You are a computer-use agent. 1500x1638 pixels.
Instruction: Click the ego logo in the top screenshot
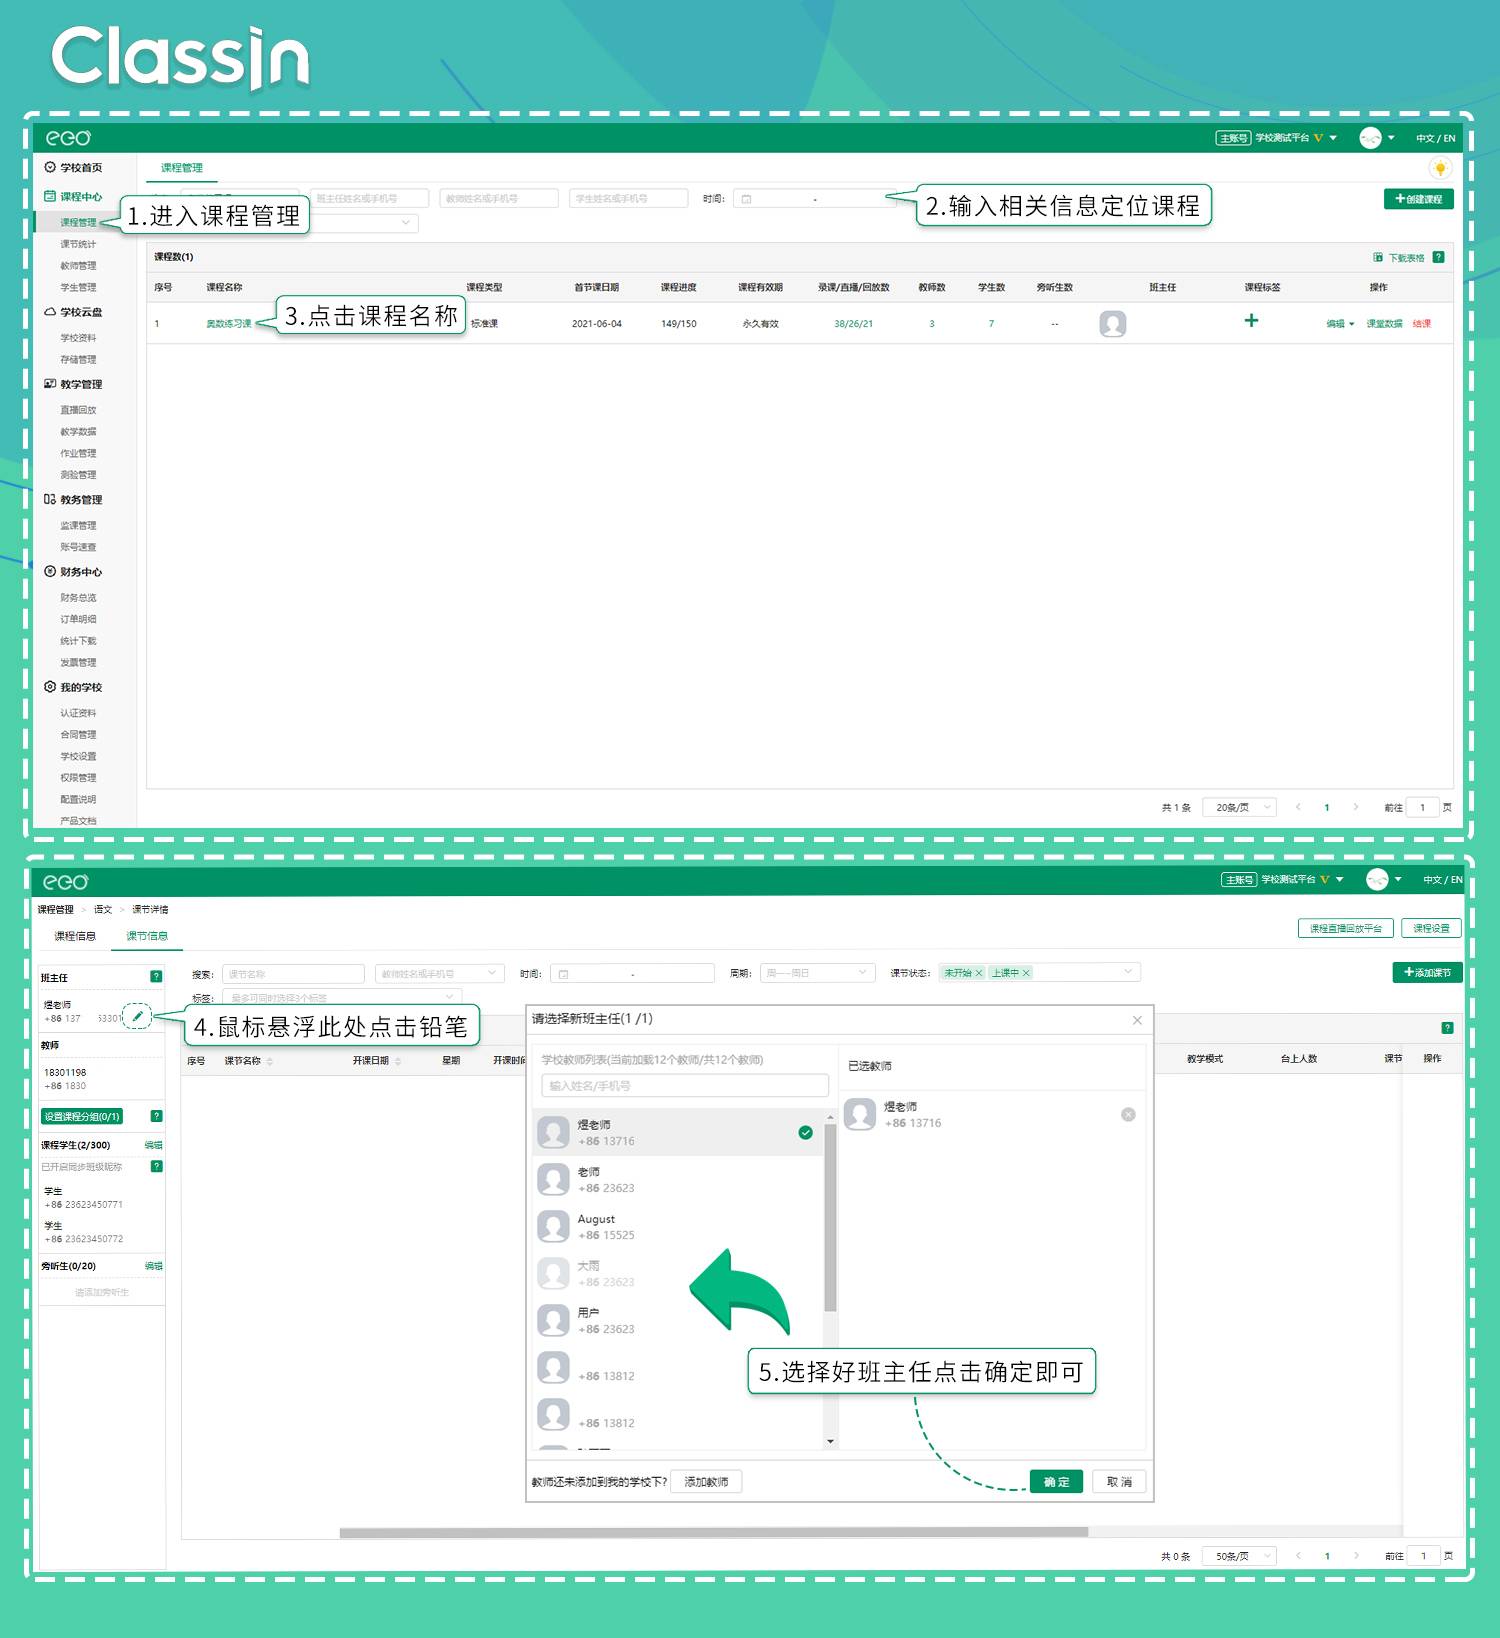(x=68, y=138)
